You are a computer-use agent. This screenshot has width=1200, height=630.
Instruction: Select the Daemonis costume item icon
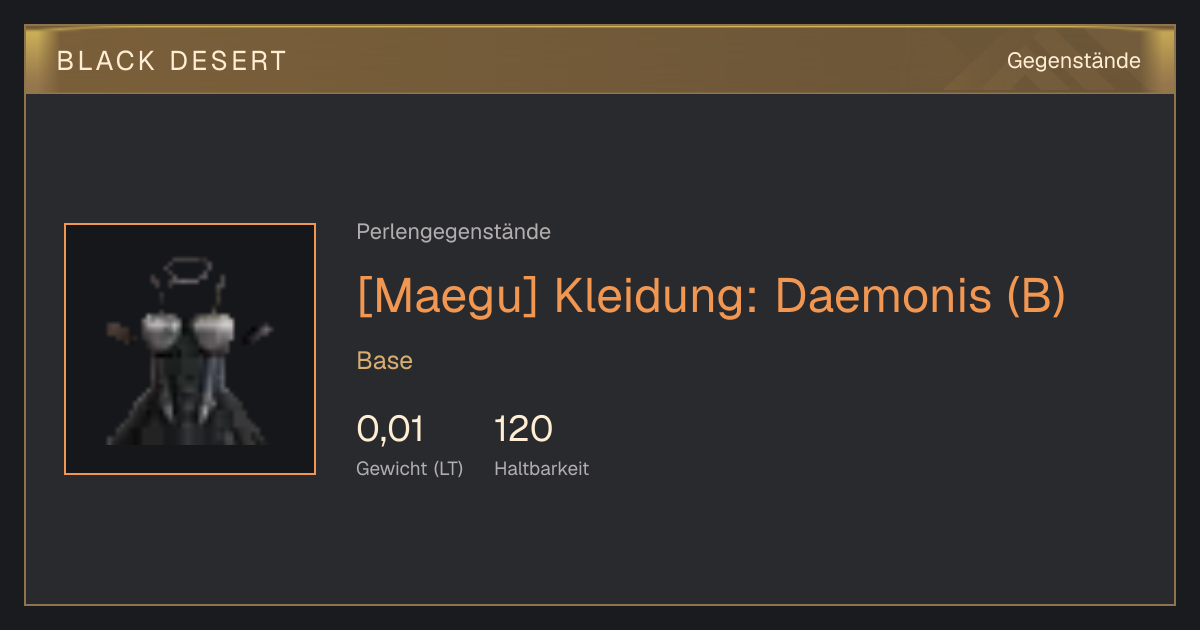pyautogui.click(x=190, y=349)
